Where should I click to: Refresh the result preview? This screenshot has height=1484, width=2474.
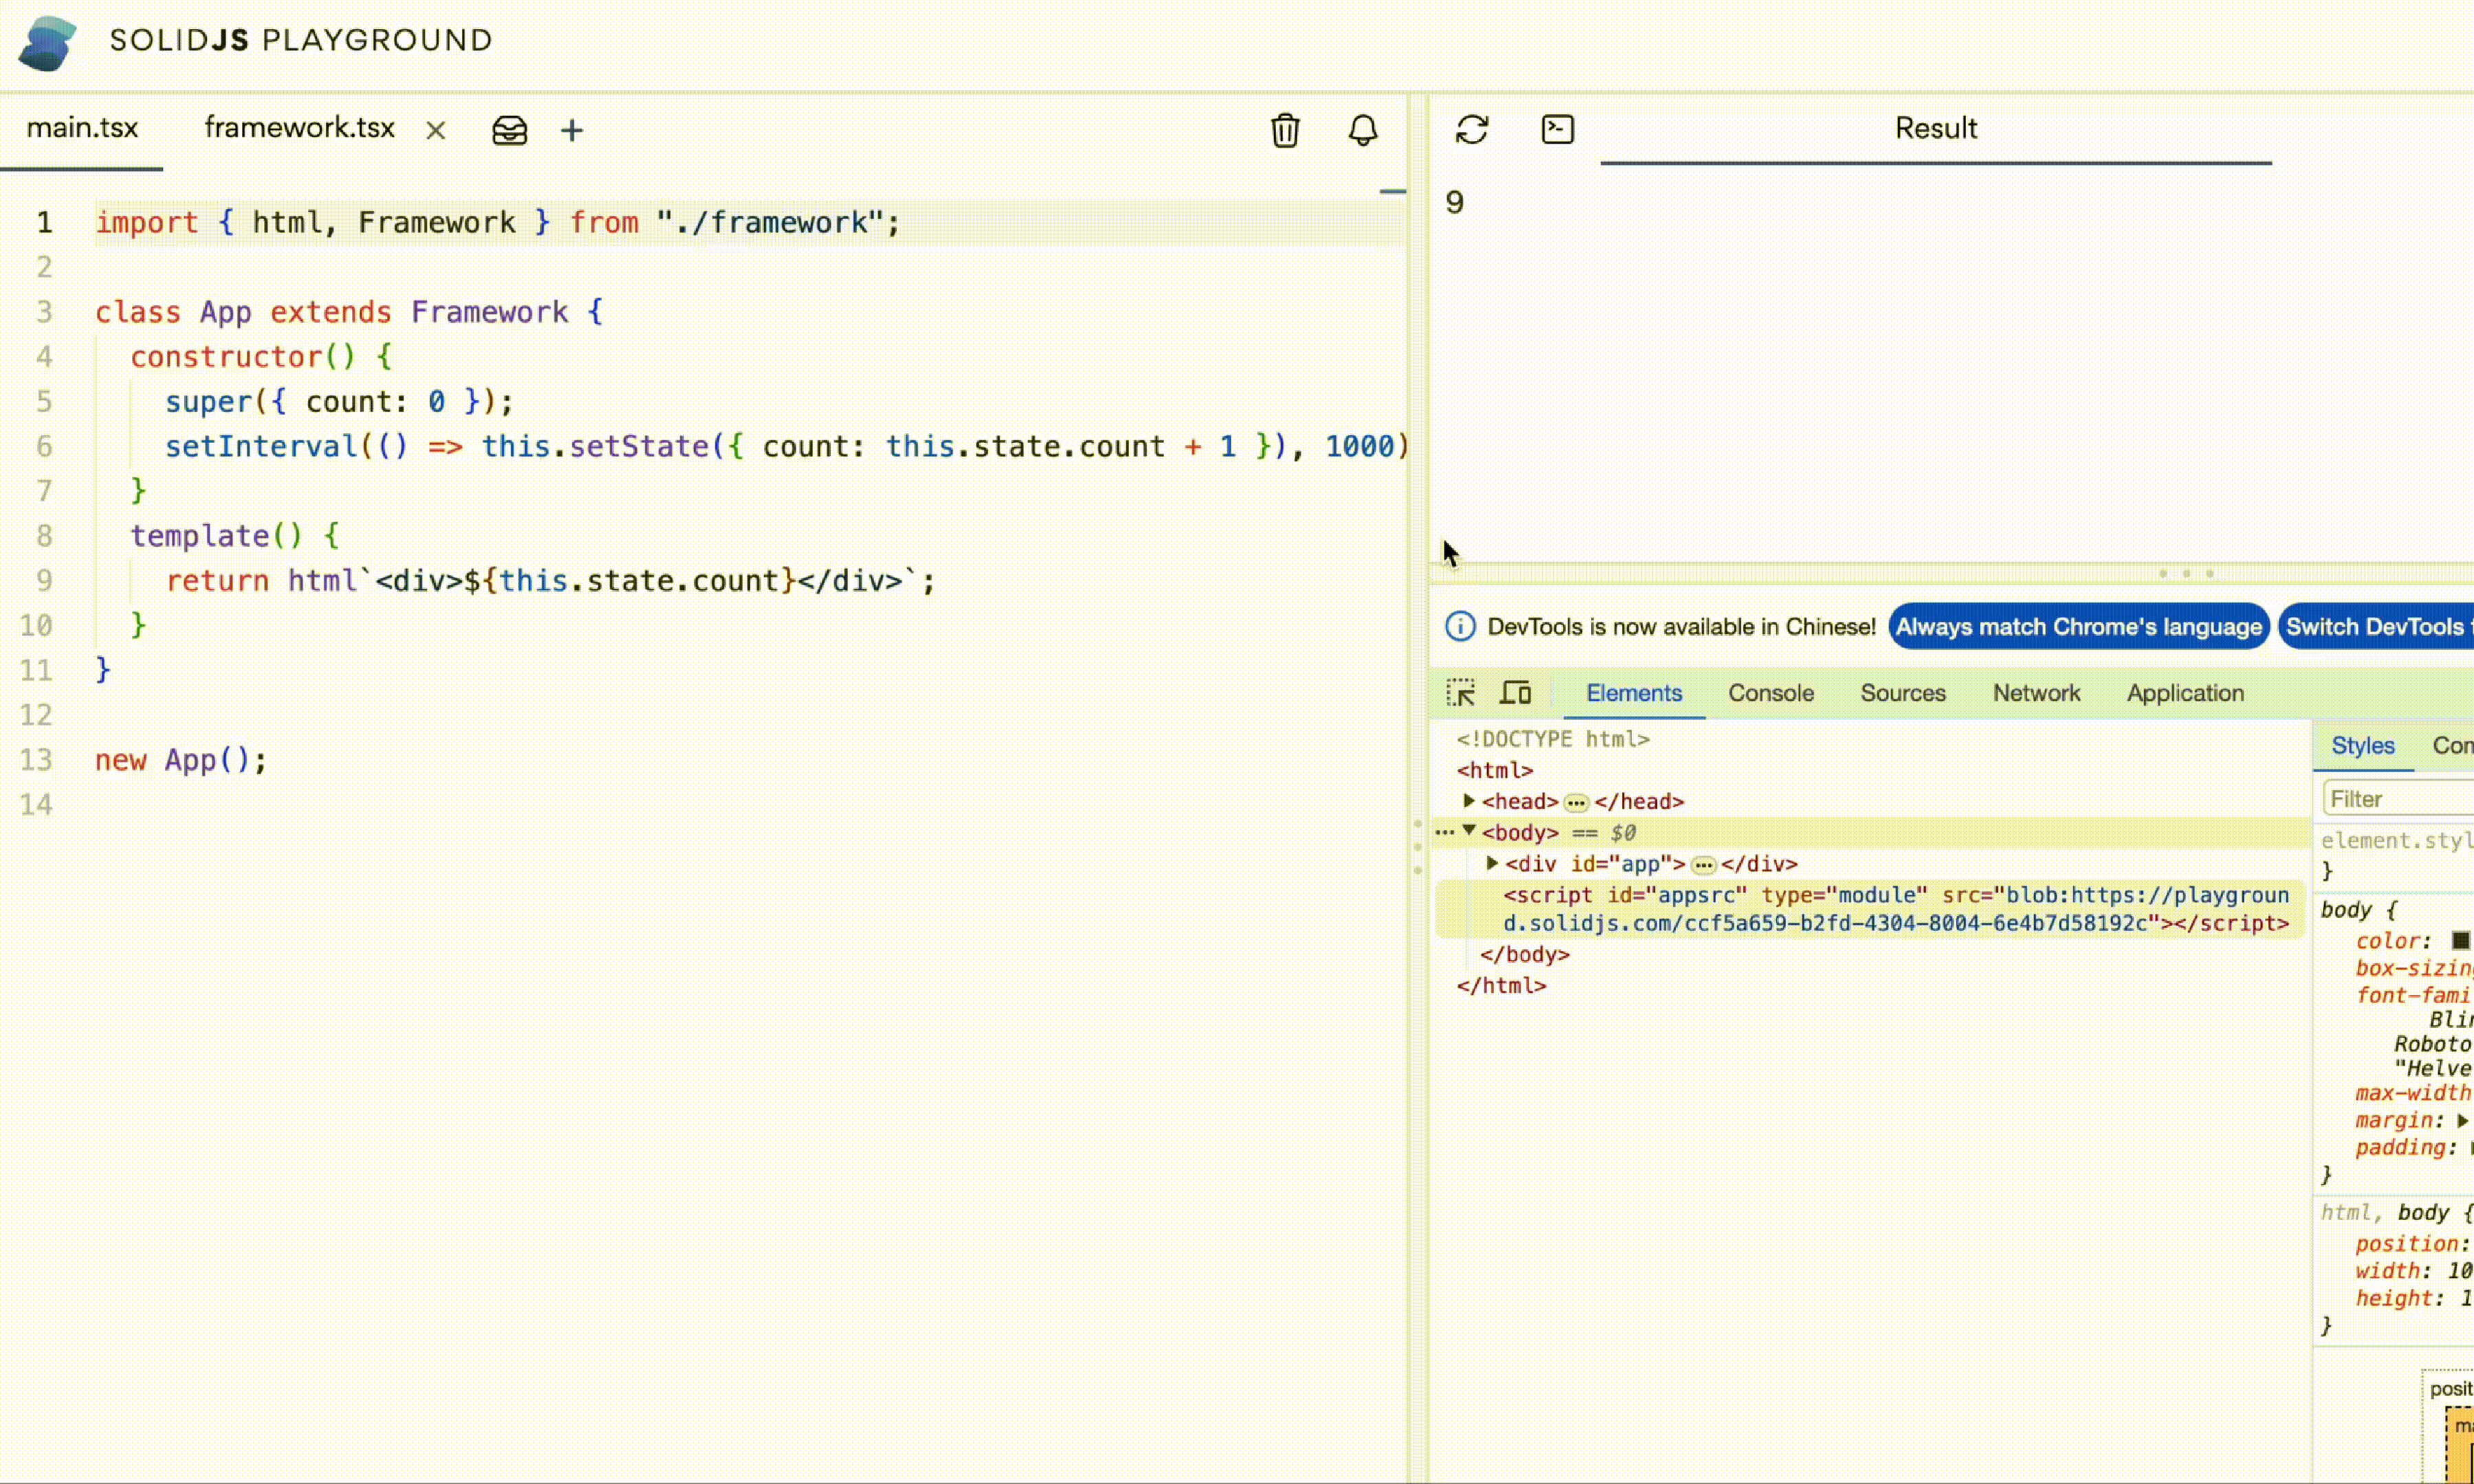(x=1471, y=129)
